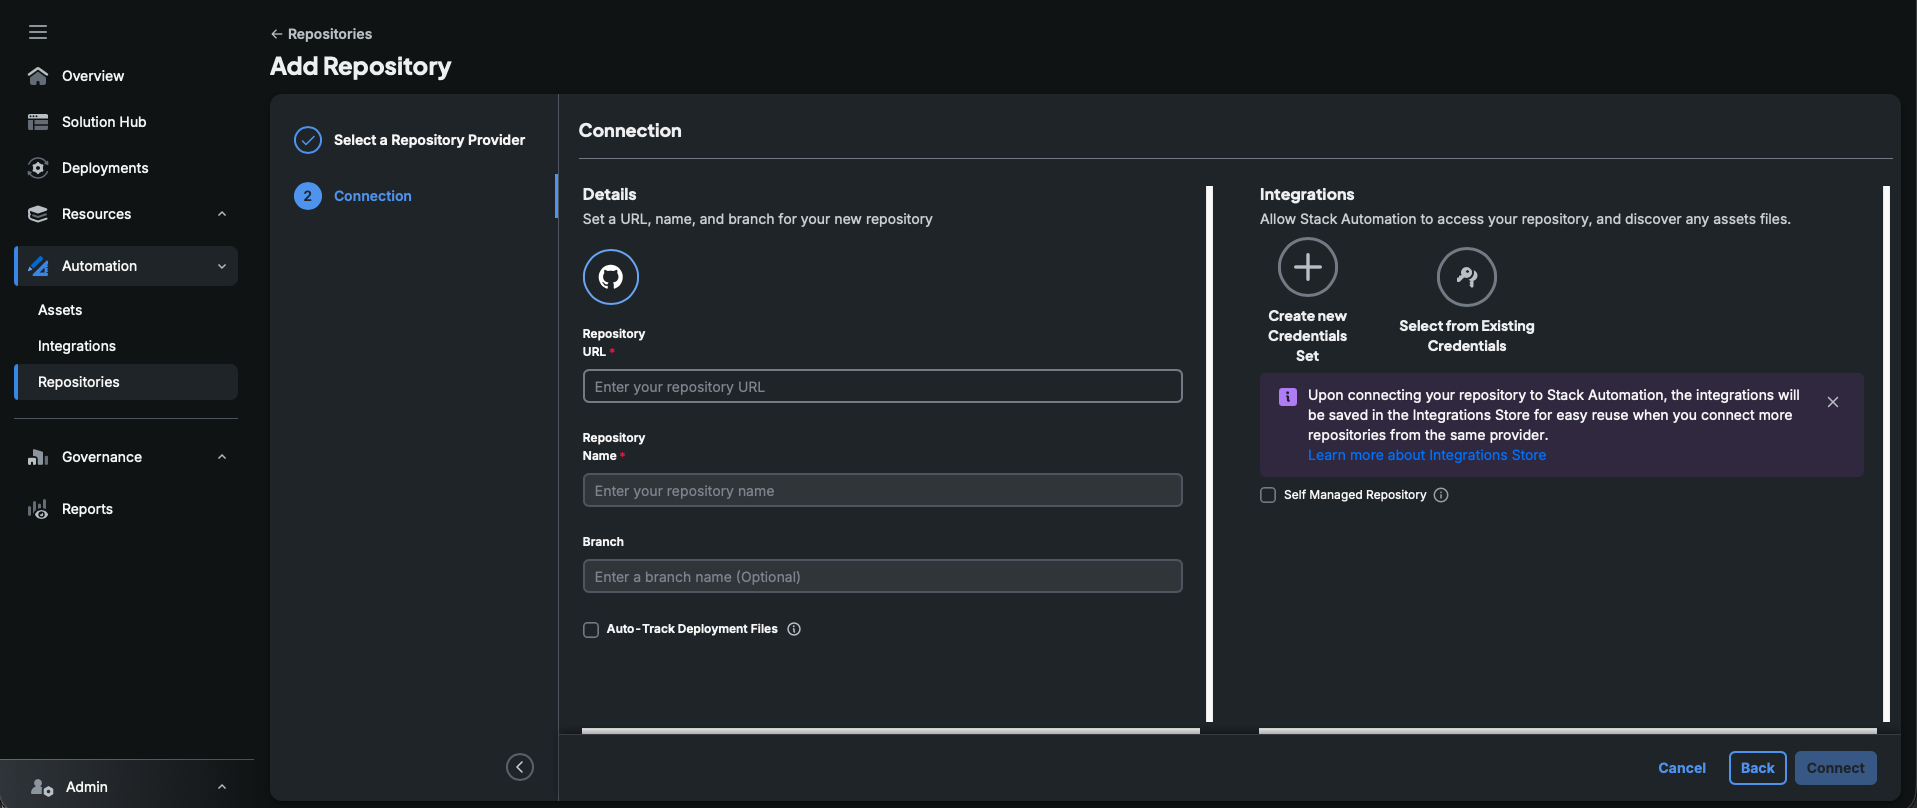The image size is (1917, 808).
Task: Click the plus icon for new credentials
Action: tap(1307, 267)
